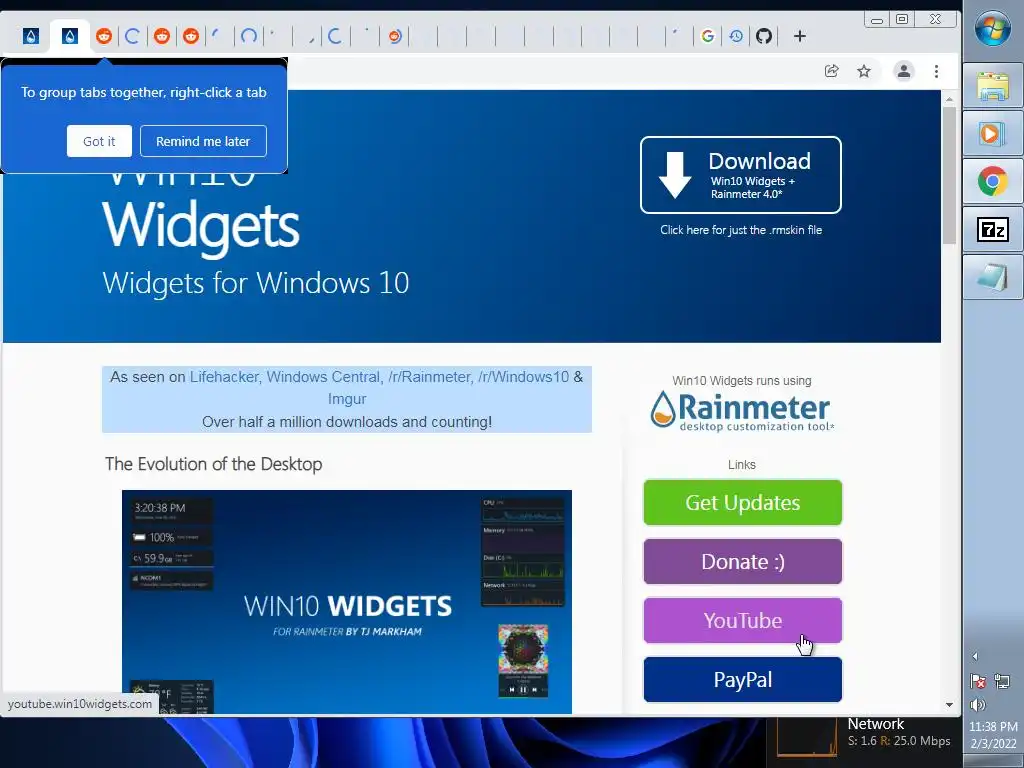Screen dimensions: 1024x768
Task: Switch to the Google tab
Action: click(707, 36)
